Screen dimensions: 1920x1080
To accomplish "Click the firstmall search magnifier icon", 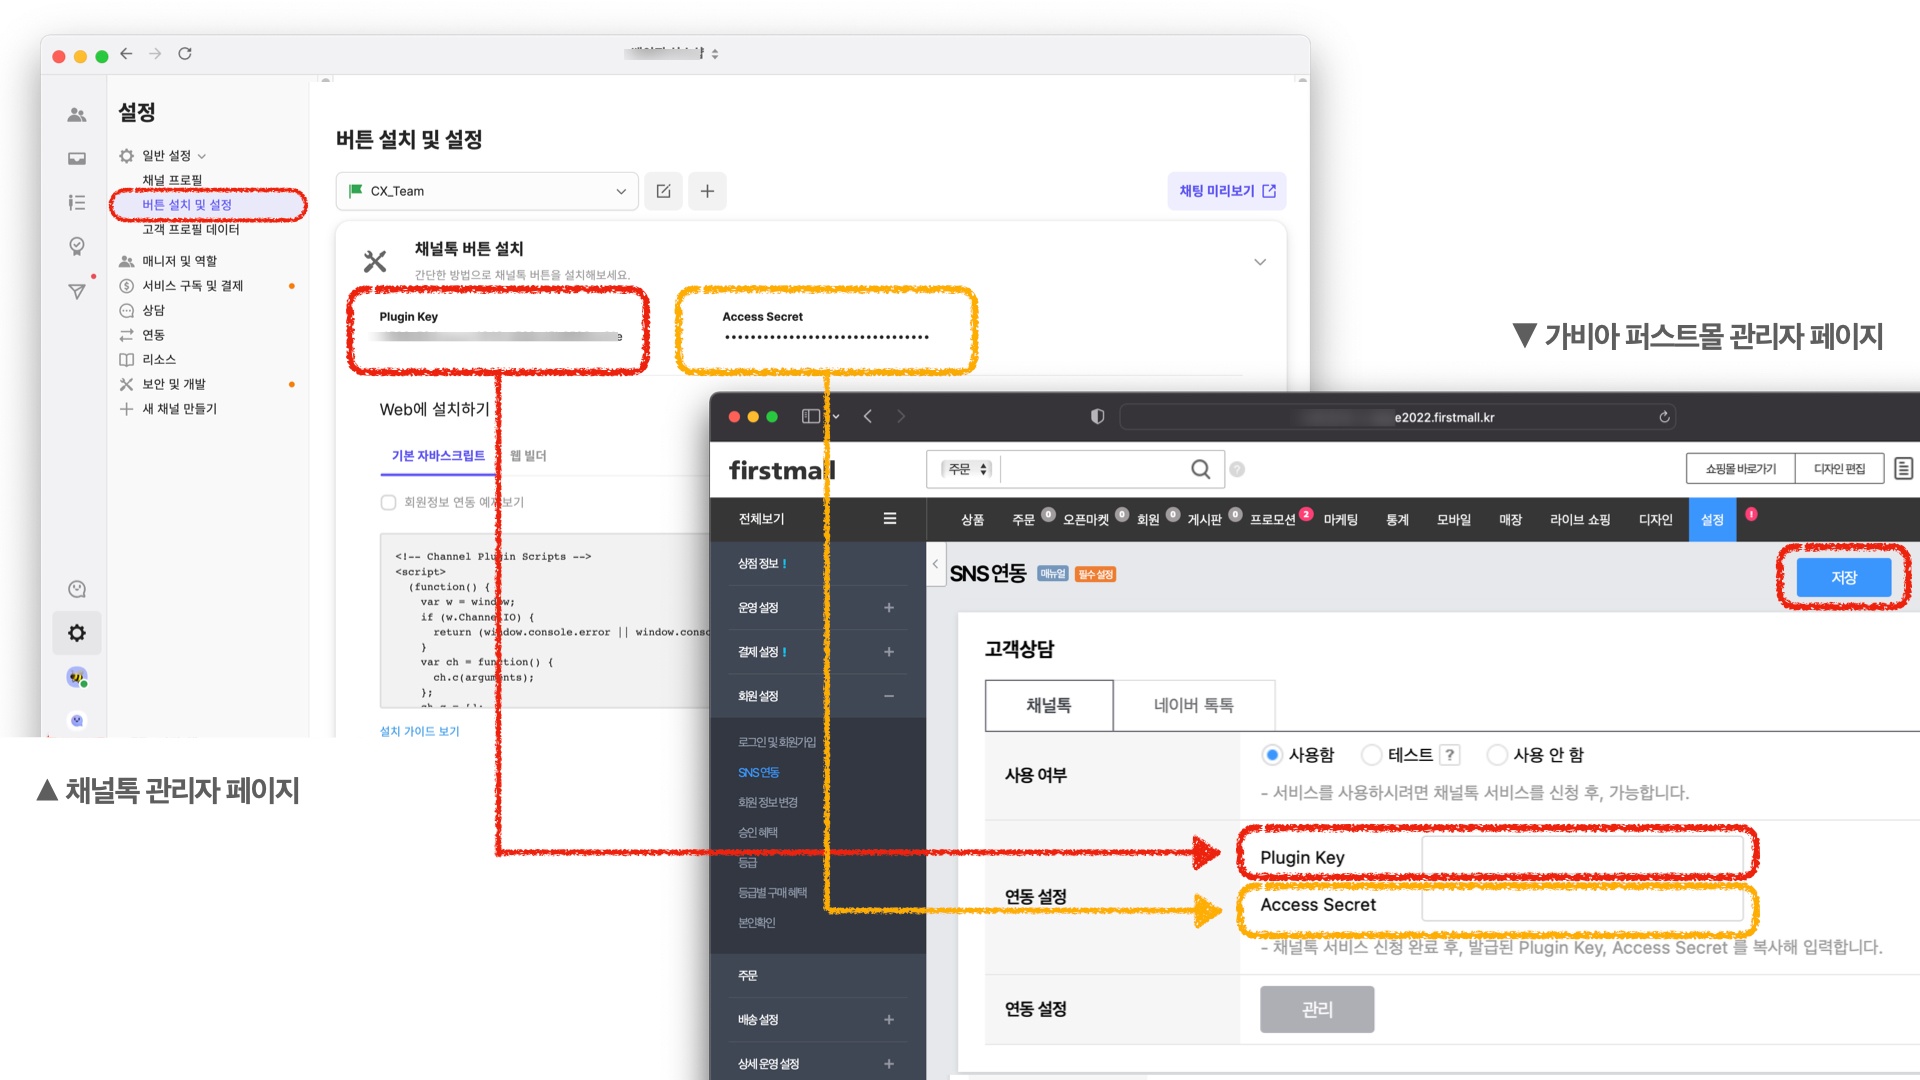I will pyautogui.click(x=1200, y=469).
